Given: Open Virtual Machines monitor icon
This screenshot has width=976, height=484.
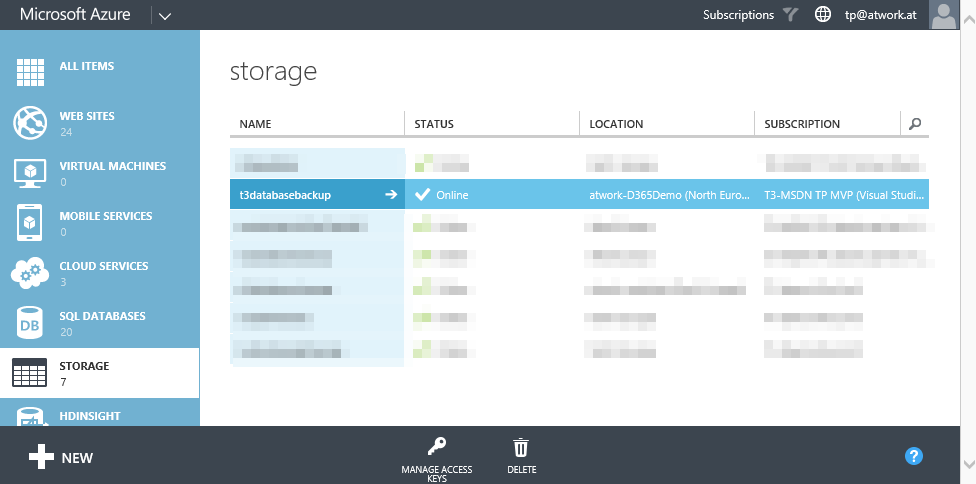Looking at the screenshot, I should coord(30,173).
